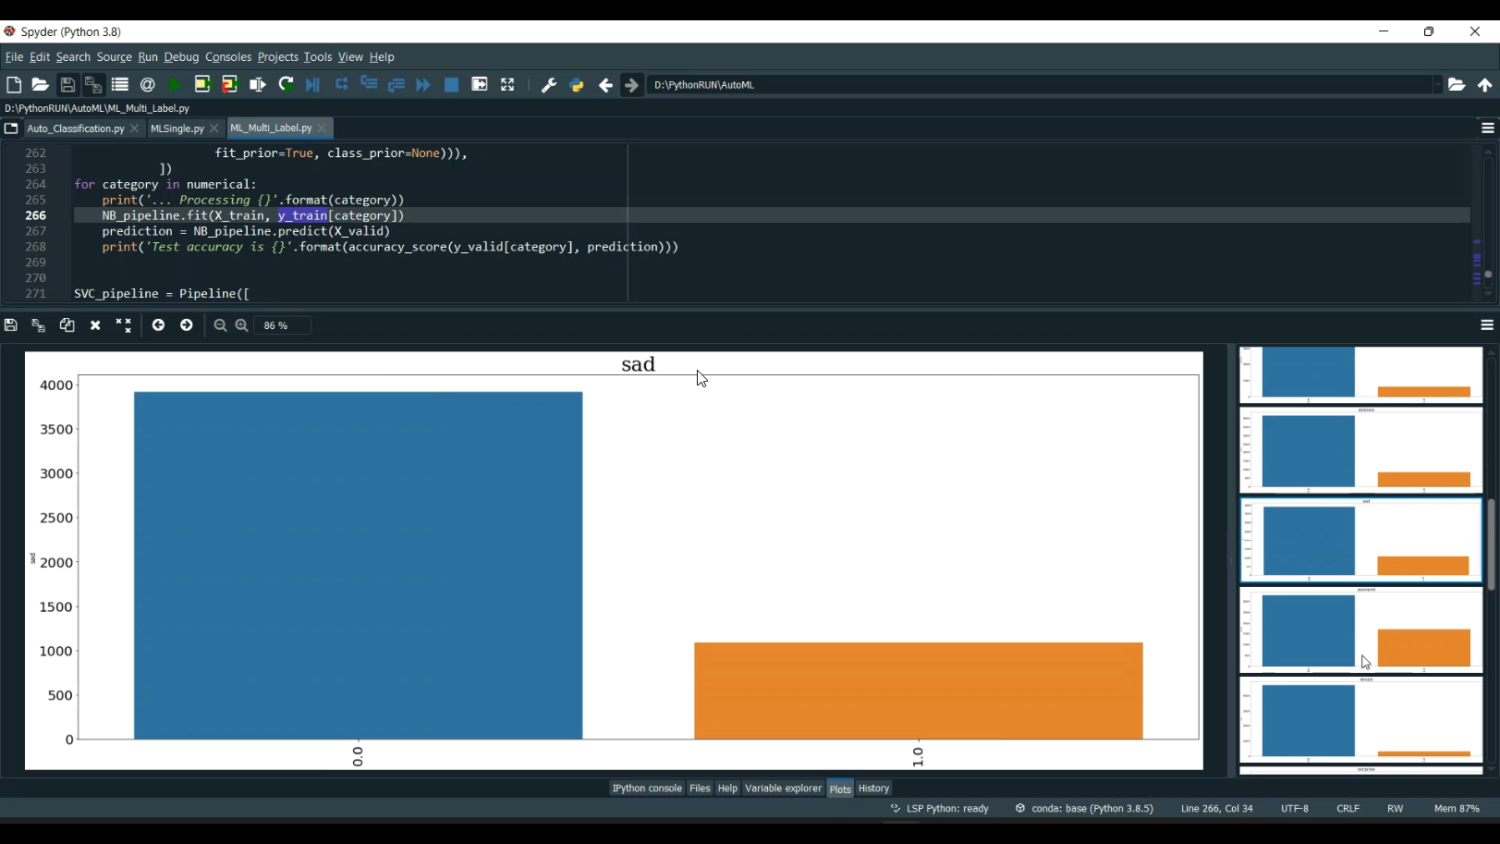Toggle maximize current pane icon
1500x844 pixels.
507,85
